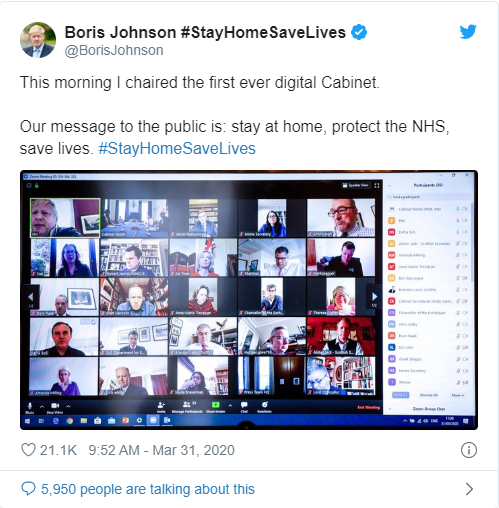Open Manage Participants in Zoom toolbar
Viewport: 499px width, 508px height.
[187, 407]
